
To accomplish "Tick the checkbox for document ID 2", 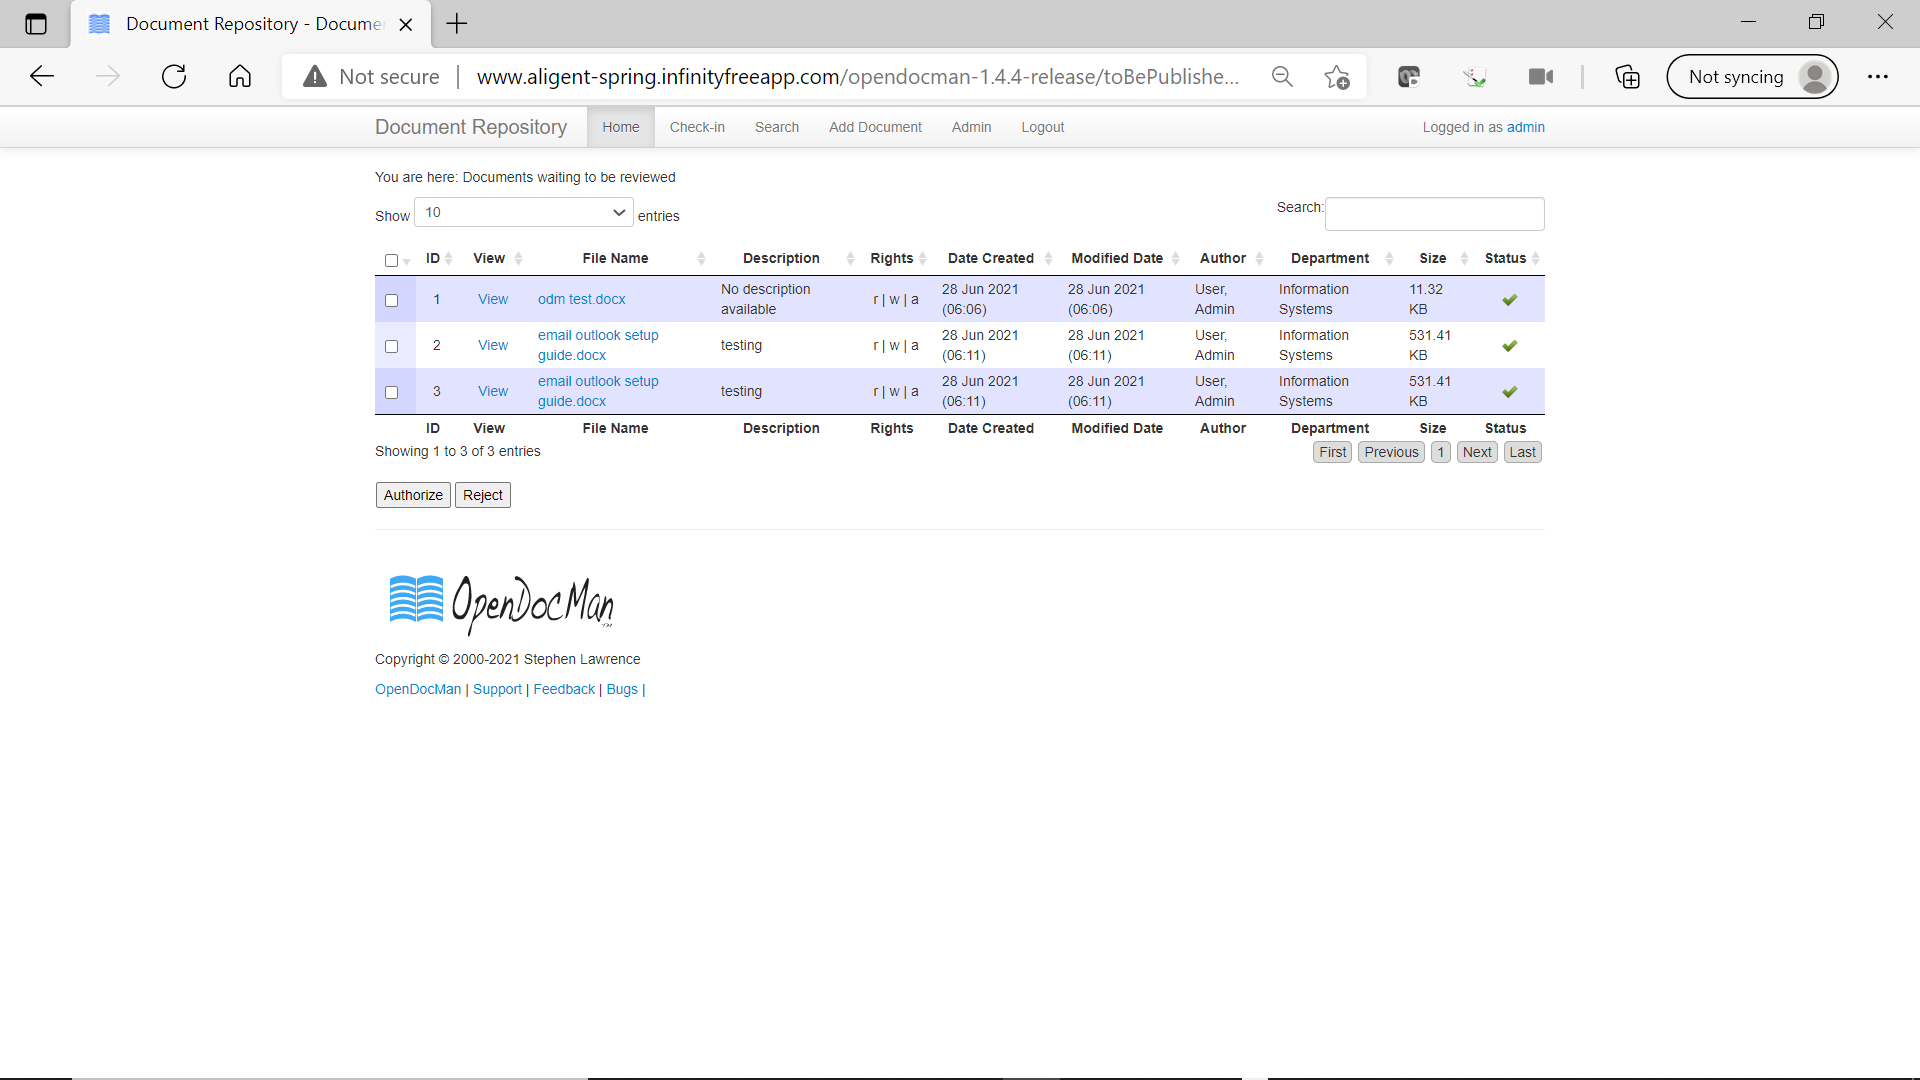I will [x=392, y=347].
